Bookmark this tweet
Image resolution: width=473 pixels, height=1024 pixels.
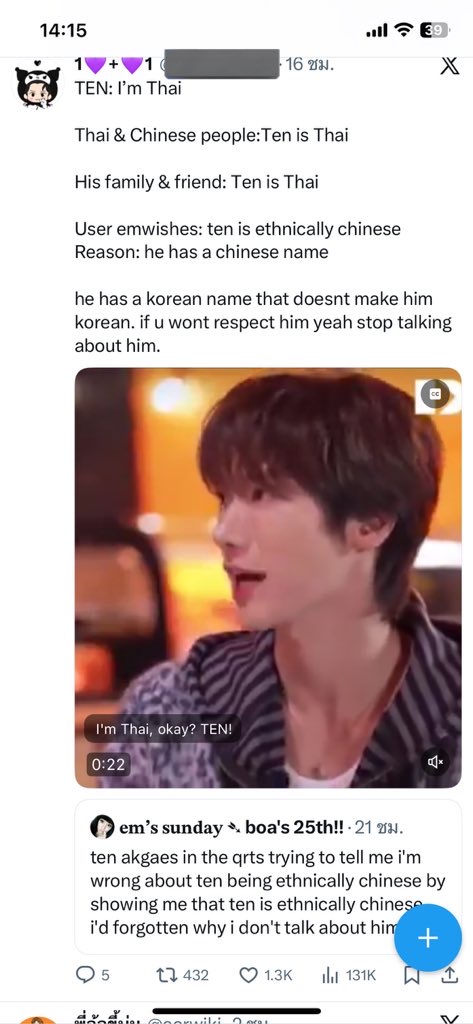click(x=411, y=975)
